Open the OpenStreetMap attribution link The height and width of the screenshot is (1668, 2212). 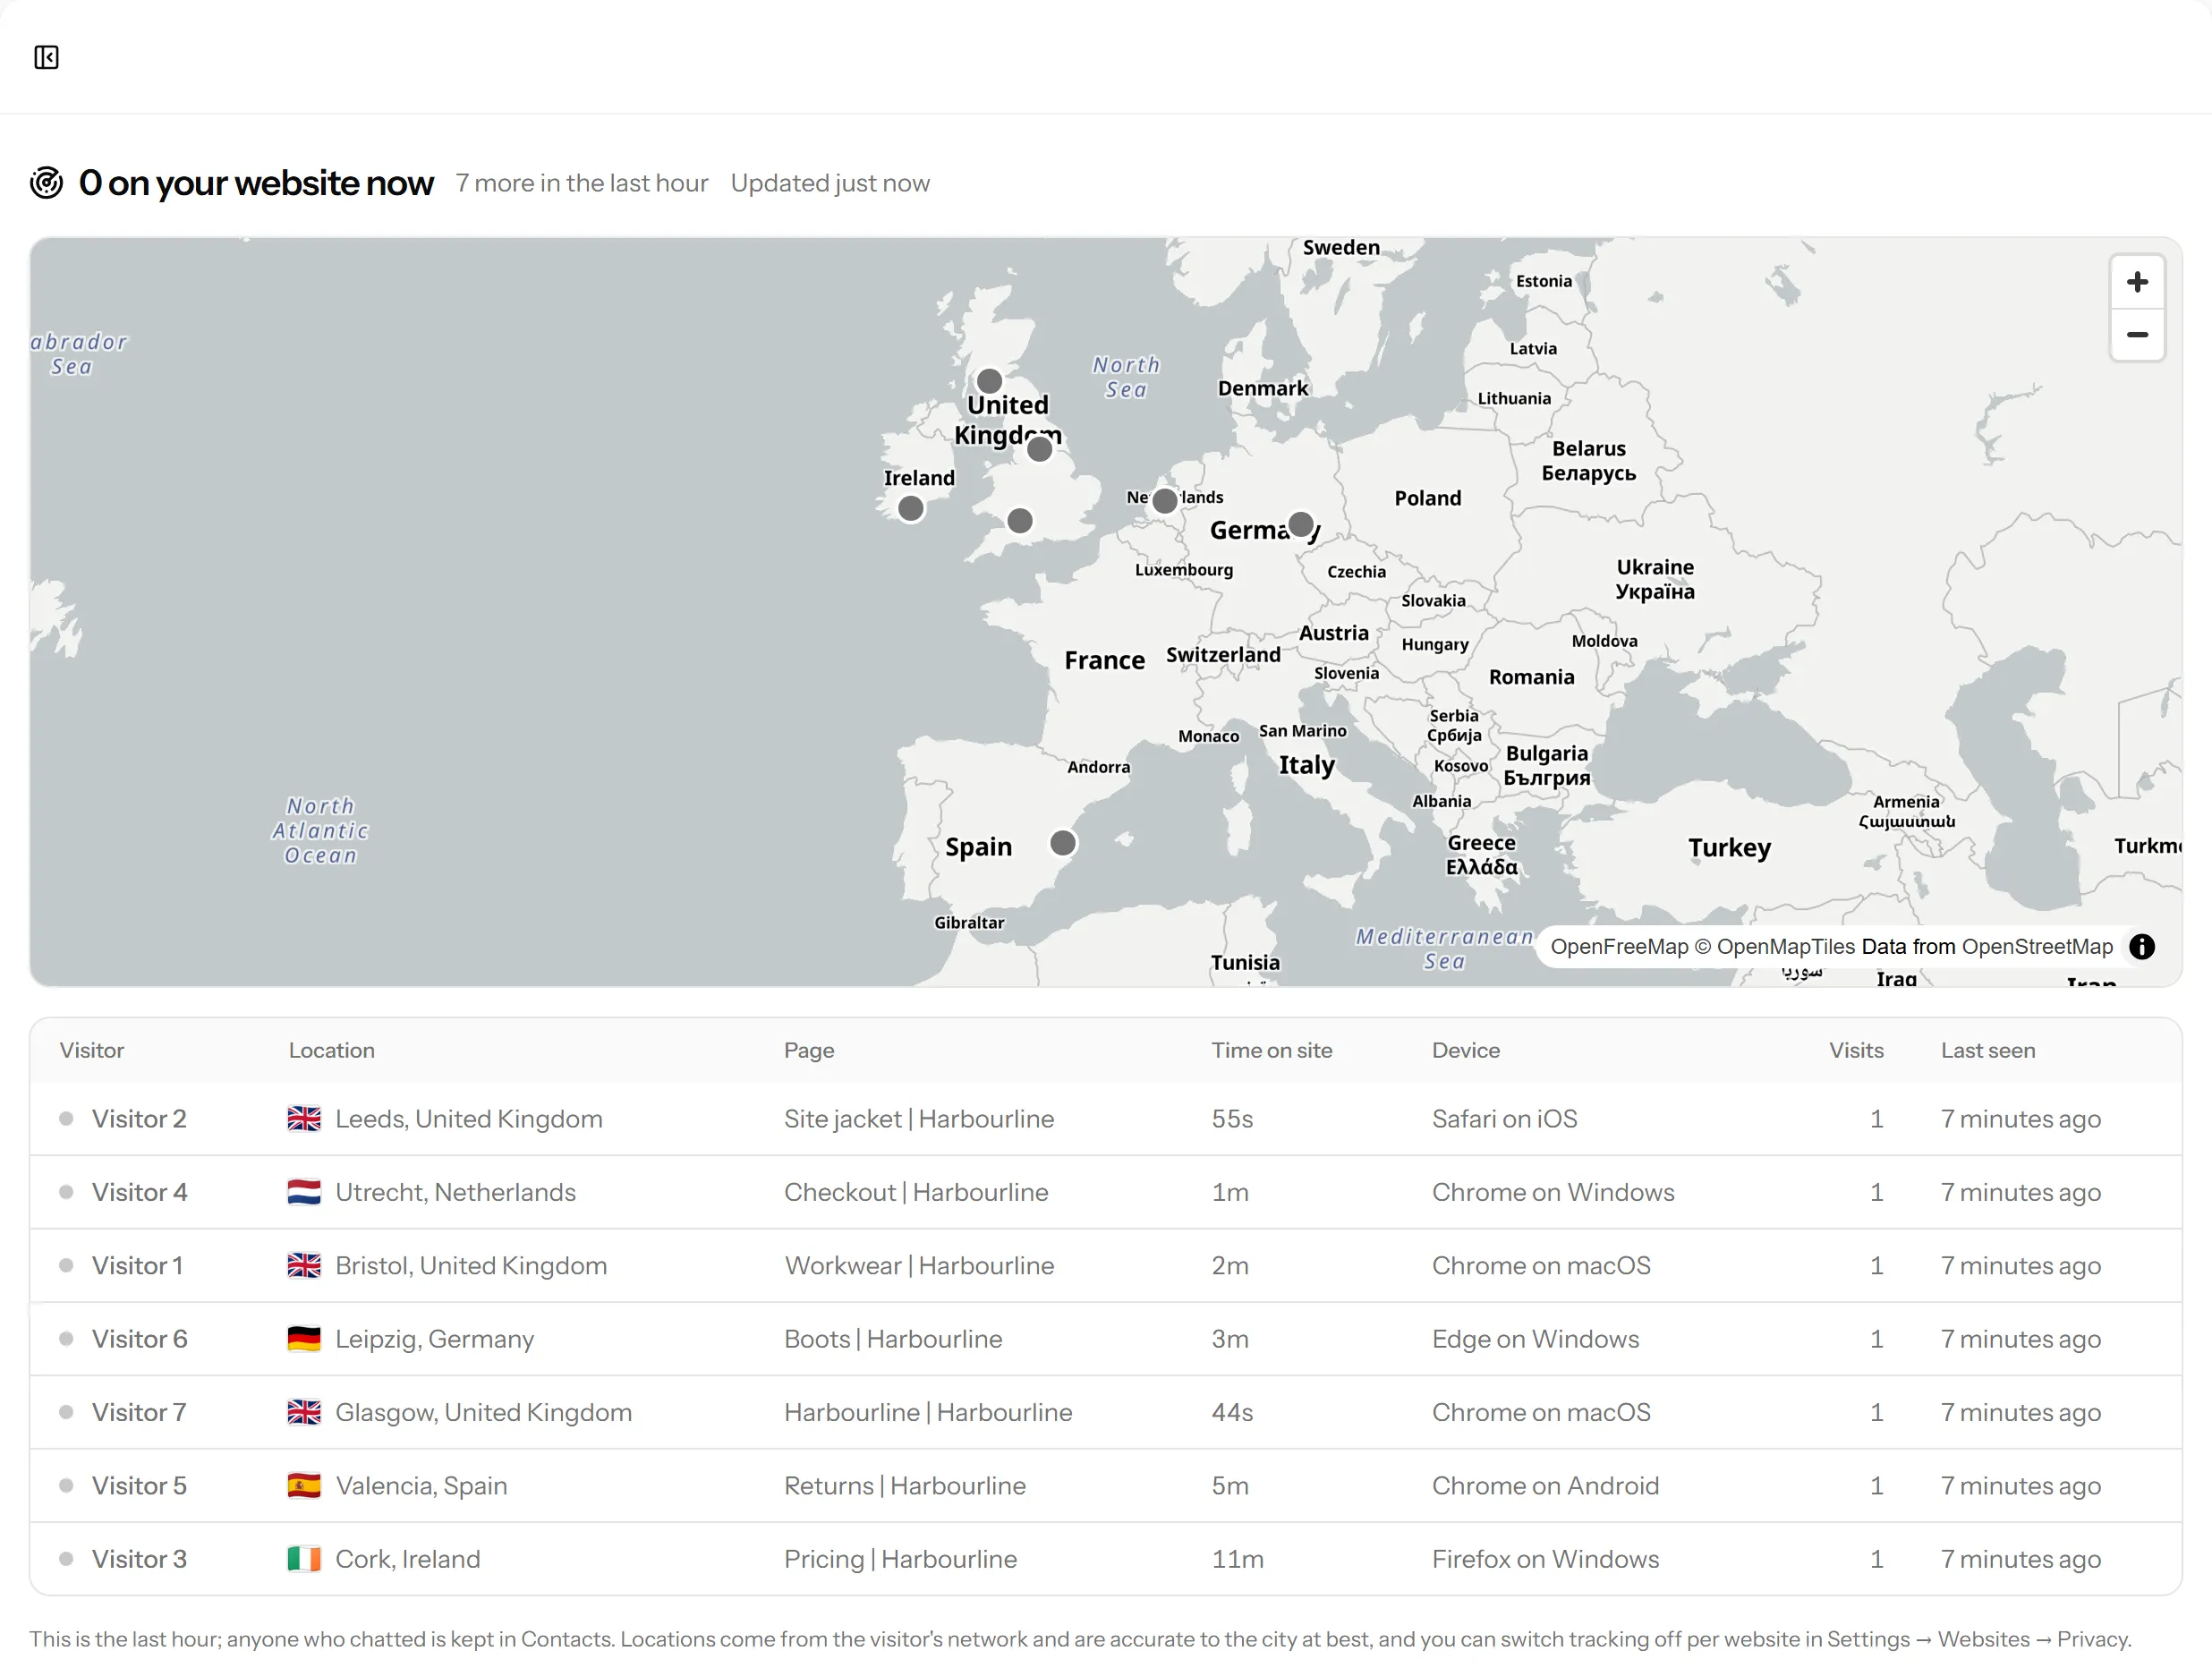[x=2037, y=947]
